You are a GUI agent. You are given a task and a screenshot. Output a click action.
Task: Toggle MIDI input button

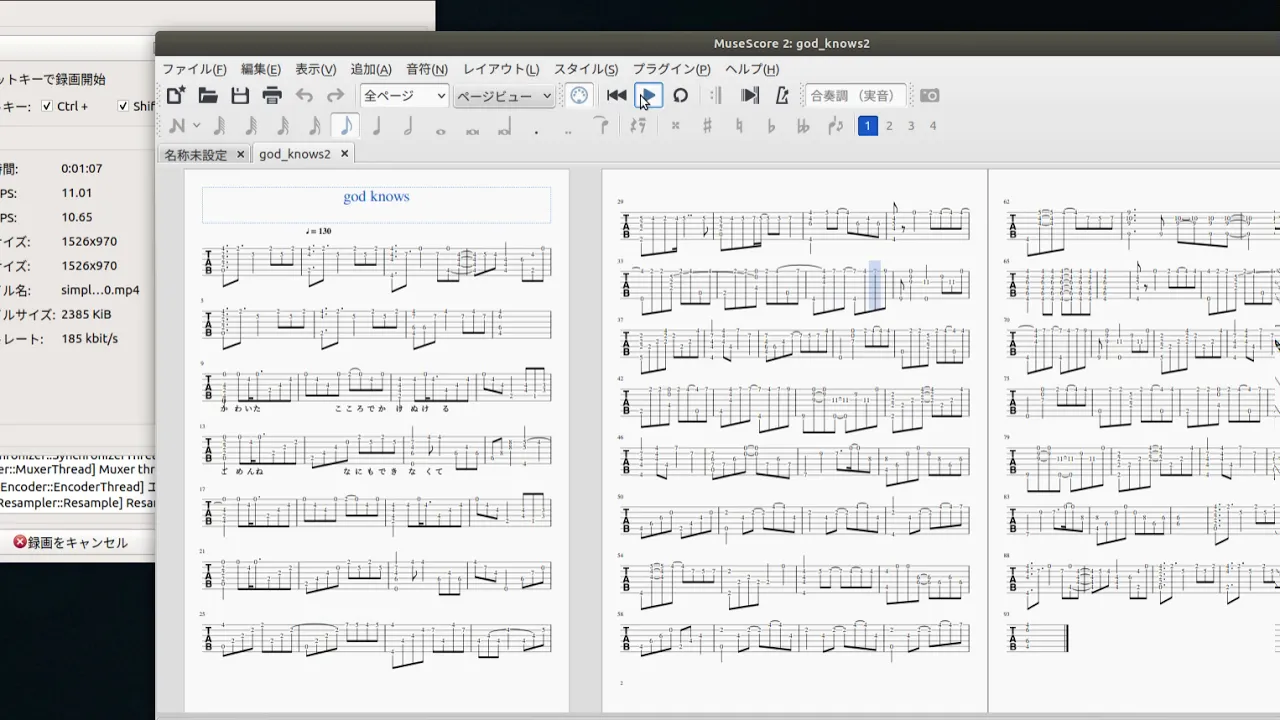[579, 96]
